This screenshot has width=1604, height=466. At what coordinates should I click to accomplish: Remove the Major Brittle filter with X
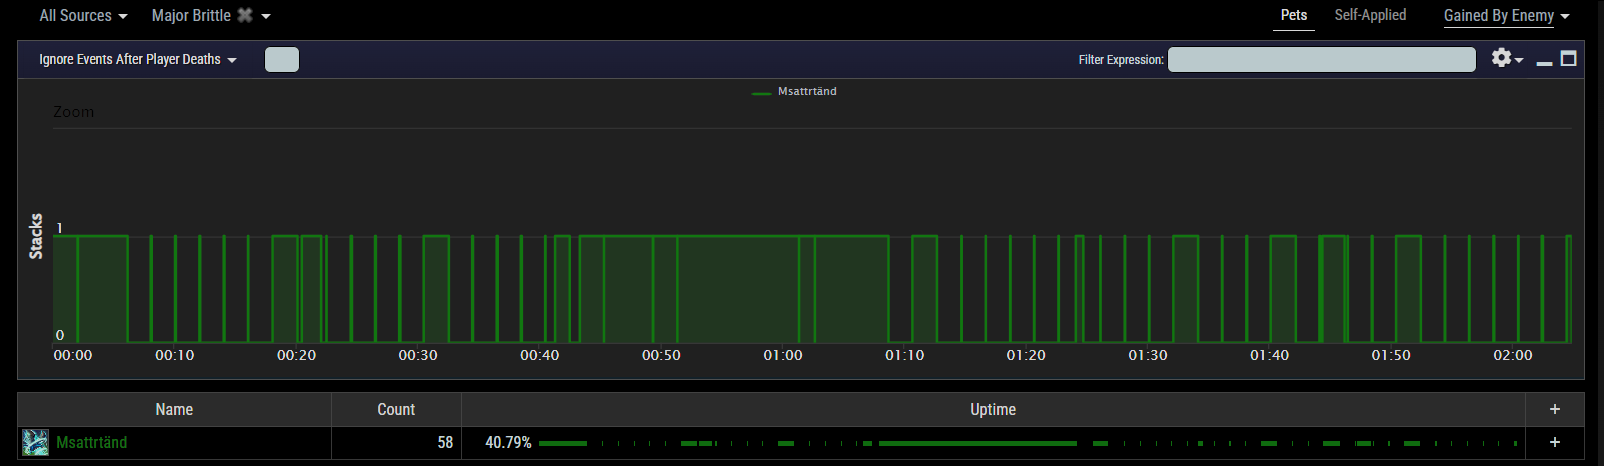pyautogui.click(x=245, y=16)
